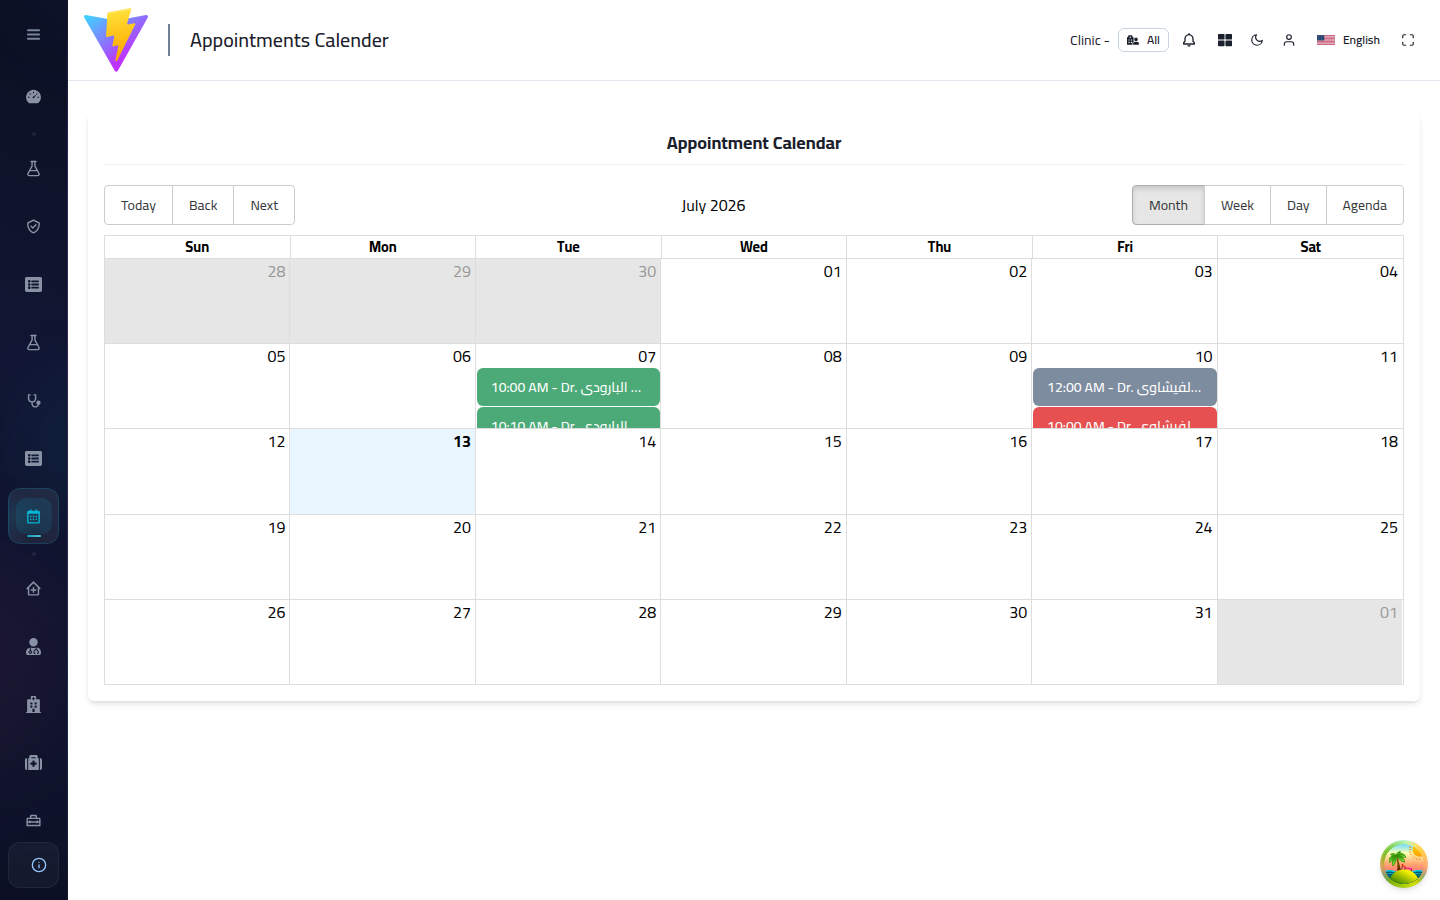Viewport: 1440px width, 900px height.
Task: Switch to Day view
Action: 1298,205
